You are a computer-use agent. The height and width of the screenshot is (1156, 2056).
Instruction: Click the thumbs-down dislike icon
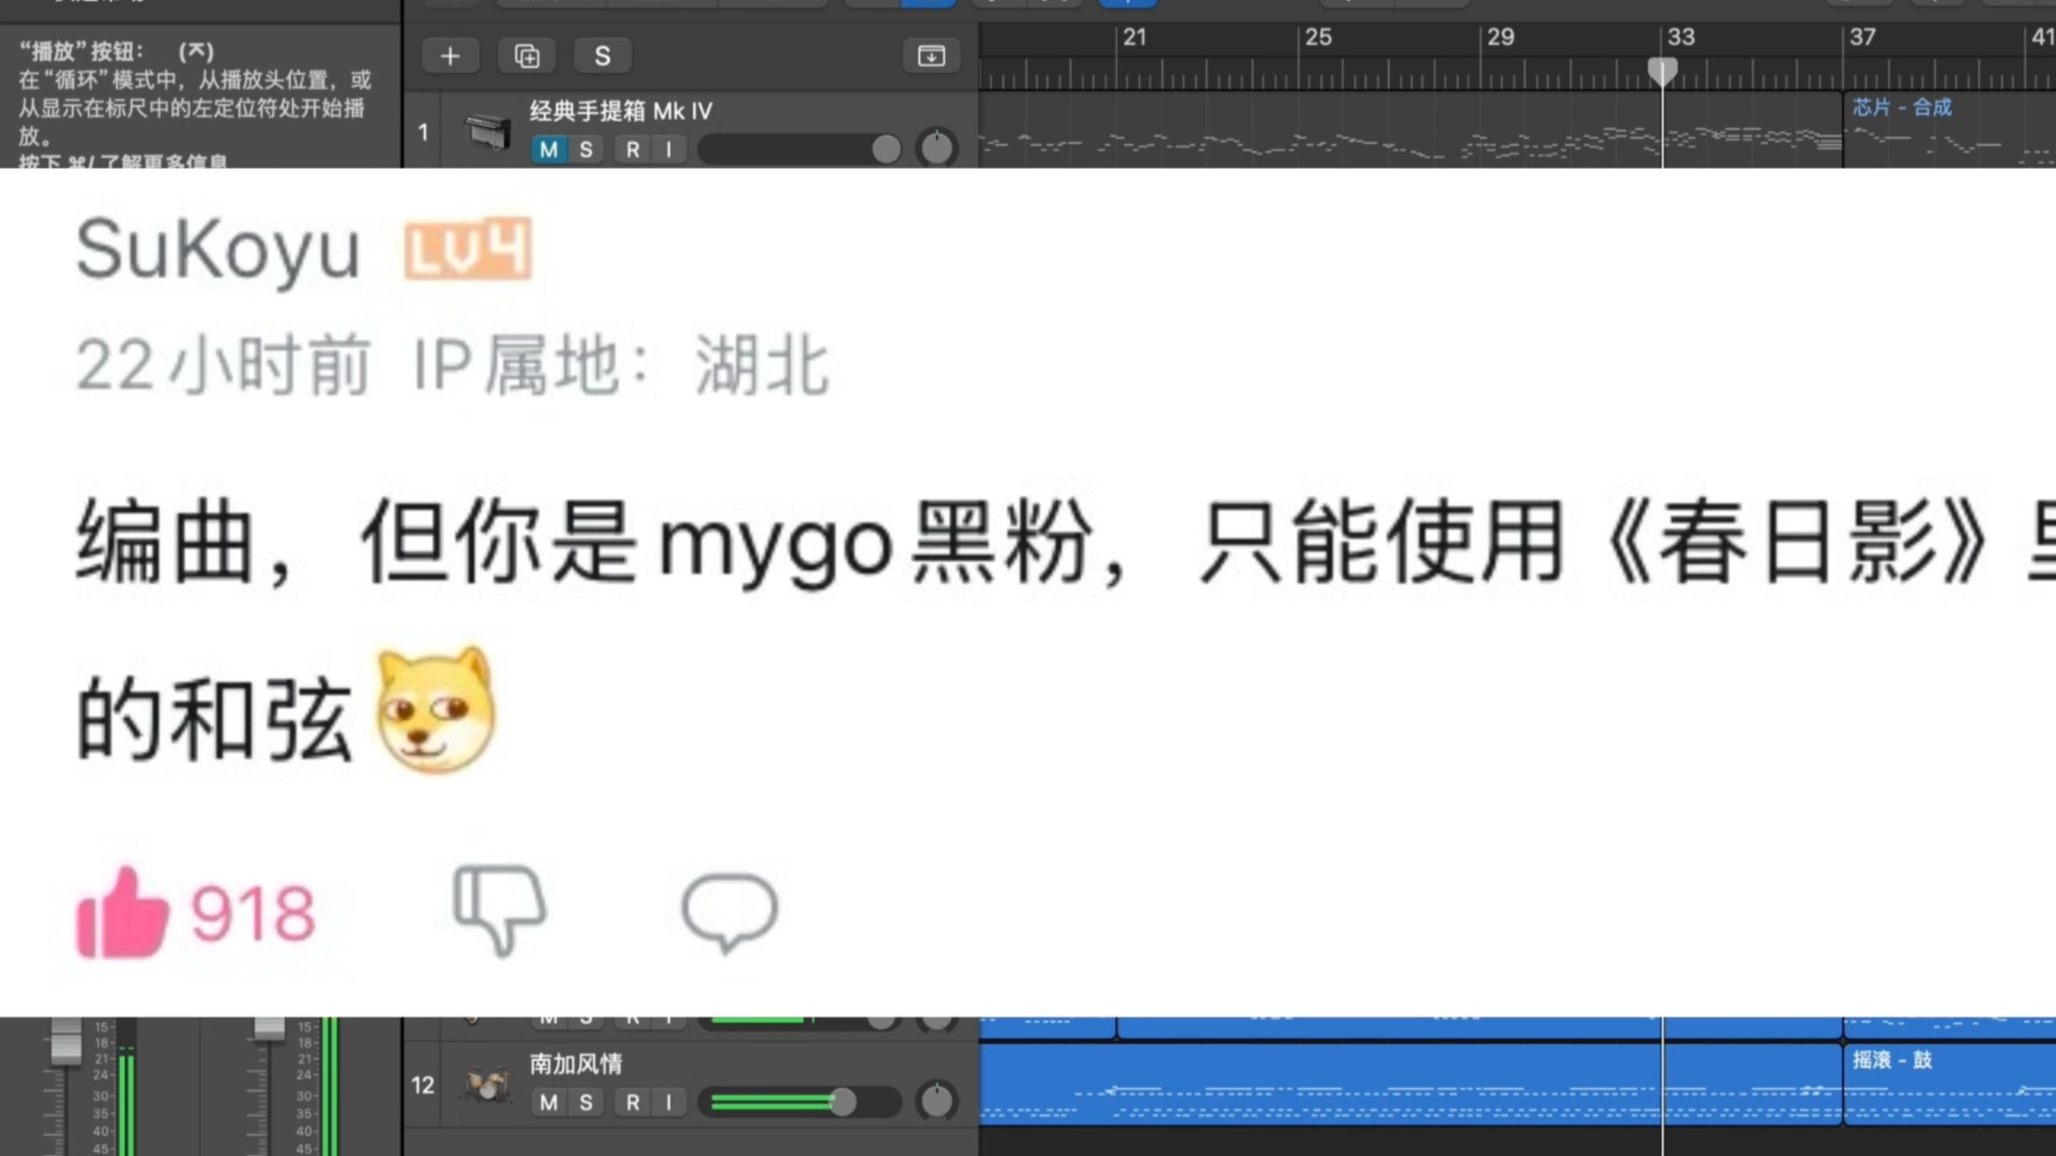499,910
